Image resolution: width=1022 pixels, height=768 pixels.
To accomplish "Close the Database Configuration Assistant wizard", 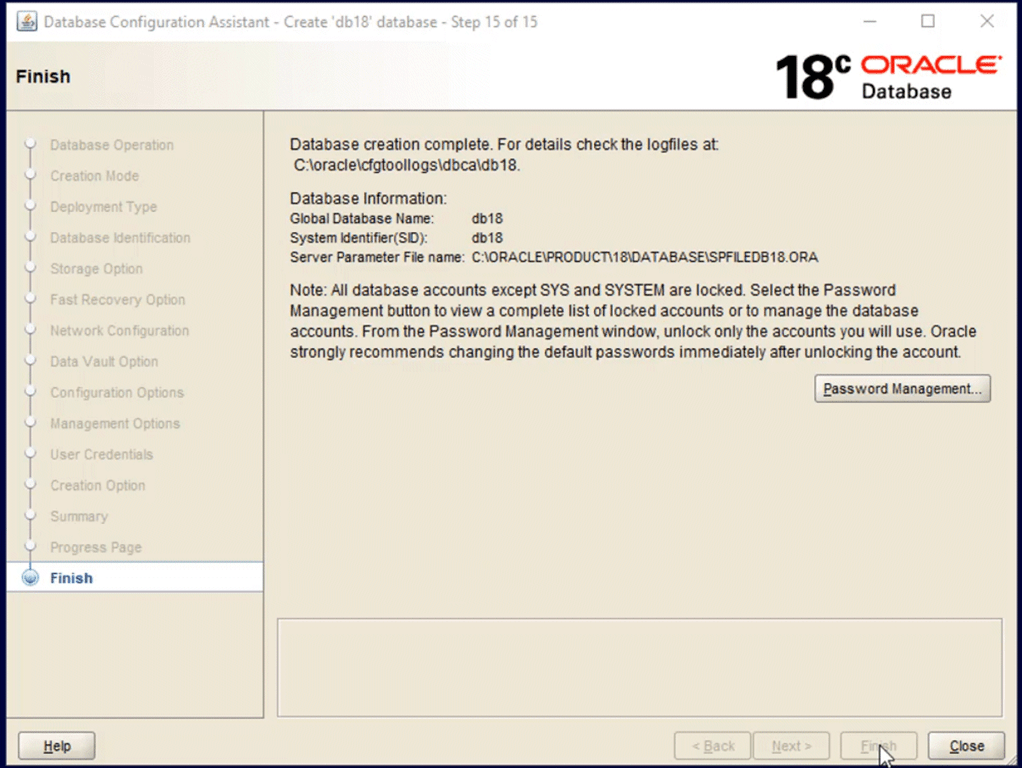I will click(966, 746).
